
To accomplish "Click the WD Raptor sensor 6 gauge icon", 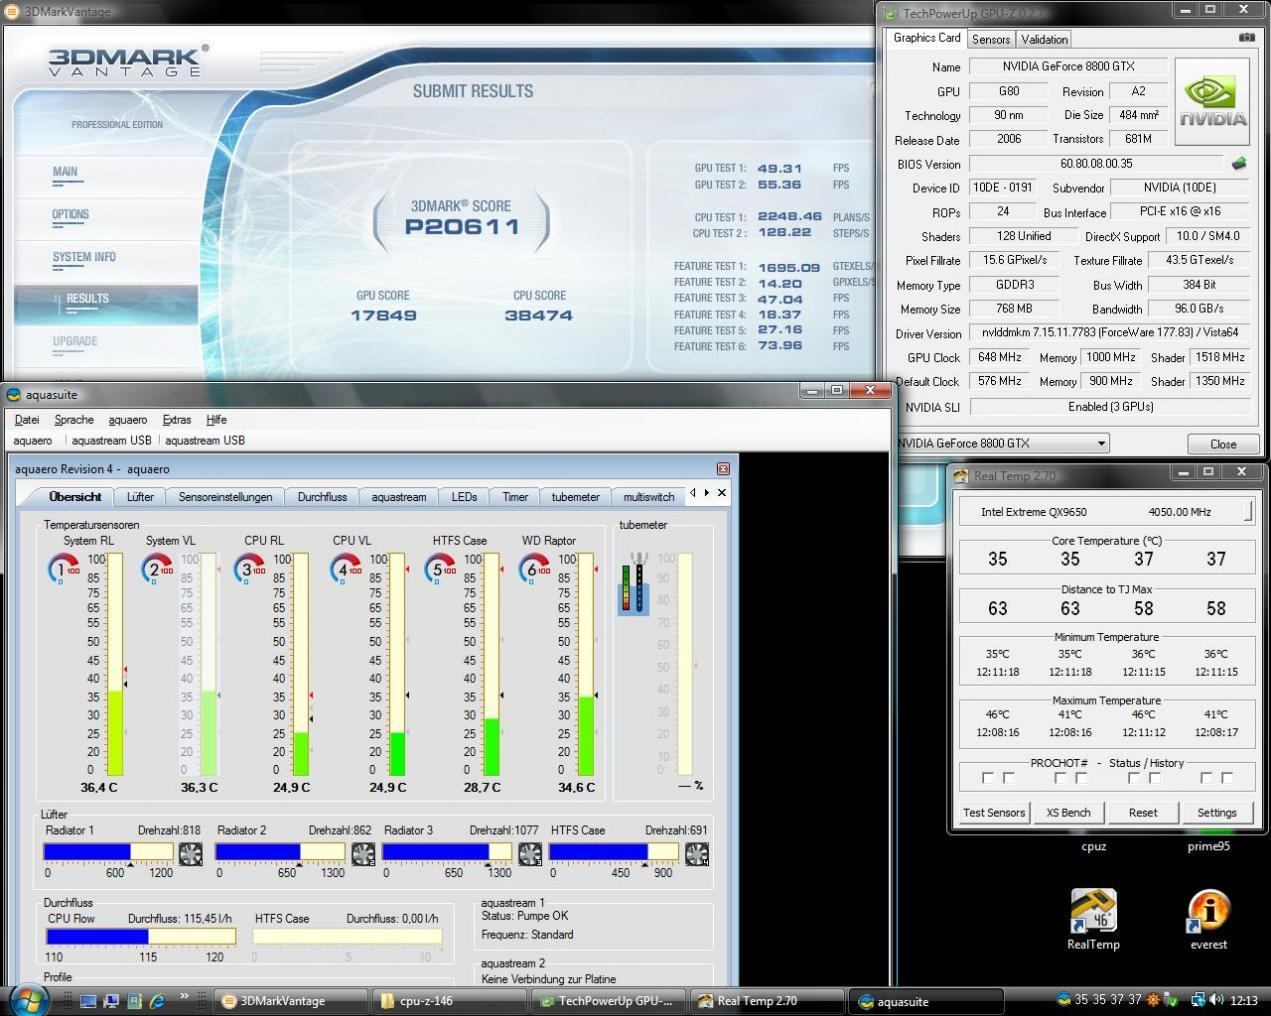I will (534, 569).
